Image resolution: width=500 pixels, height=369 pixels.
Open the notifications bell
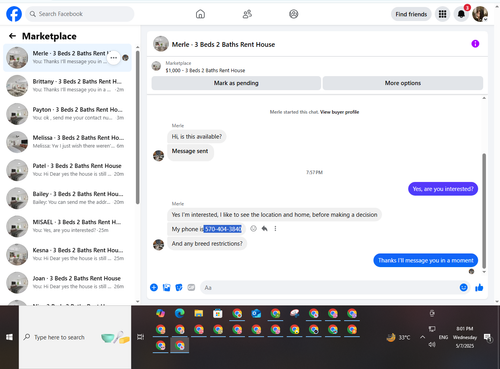click(461, 14)
